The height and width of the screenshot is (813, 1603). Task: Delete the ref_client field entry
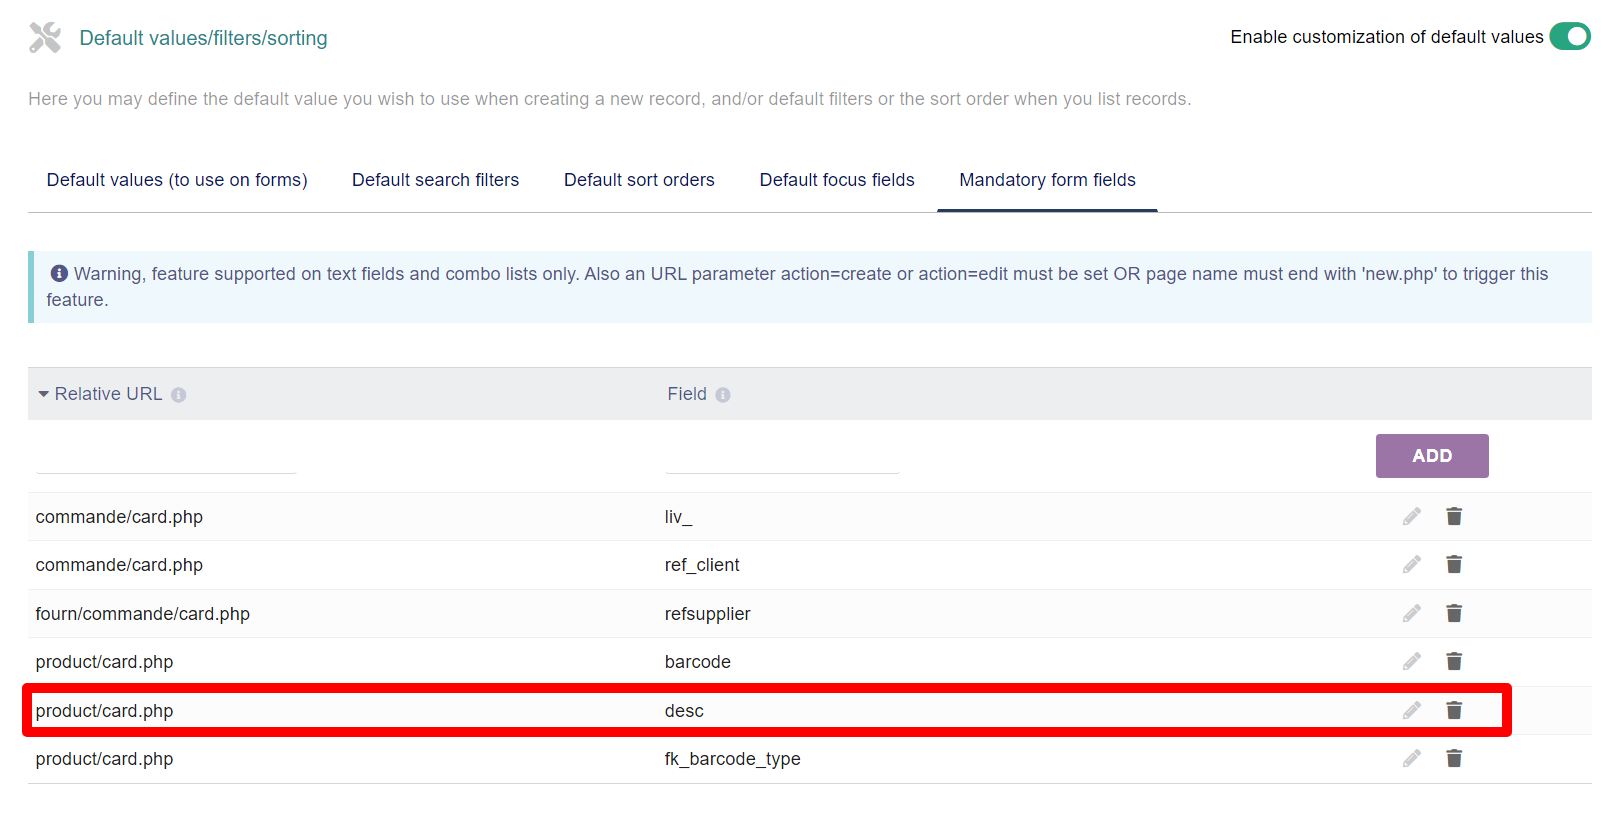1454,565
